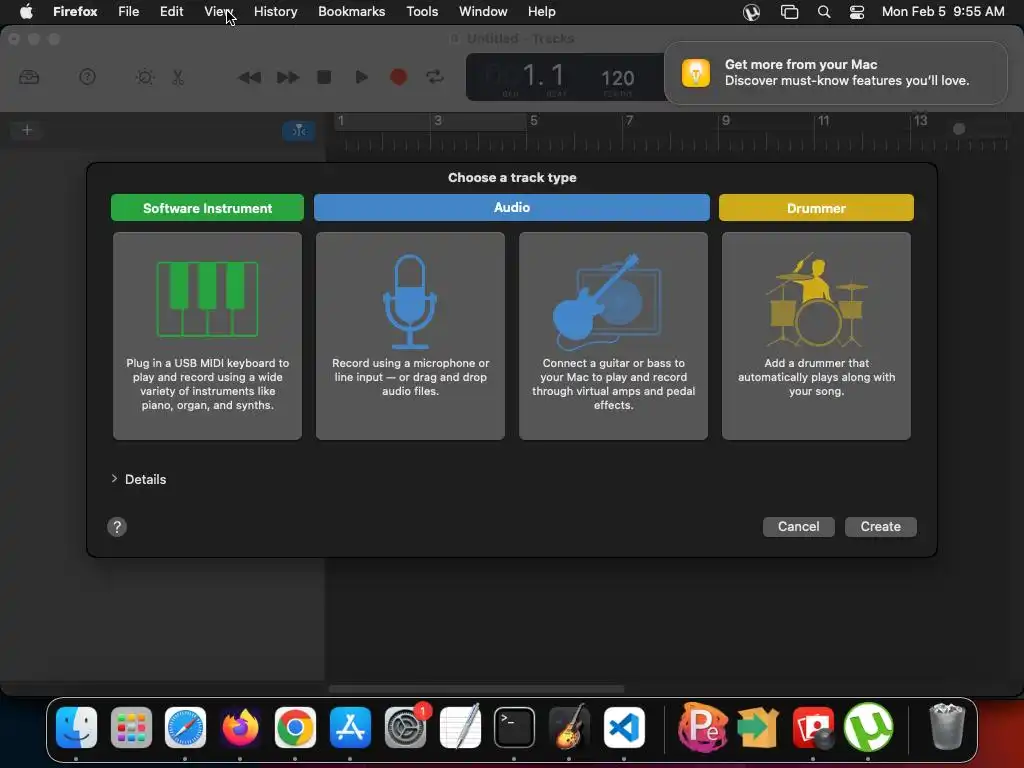Click the yellow Drummer header
Image resolution: width=1024 pixels, height=768 pixels.
tap(816, 208)
